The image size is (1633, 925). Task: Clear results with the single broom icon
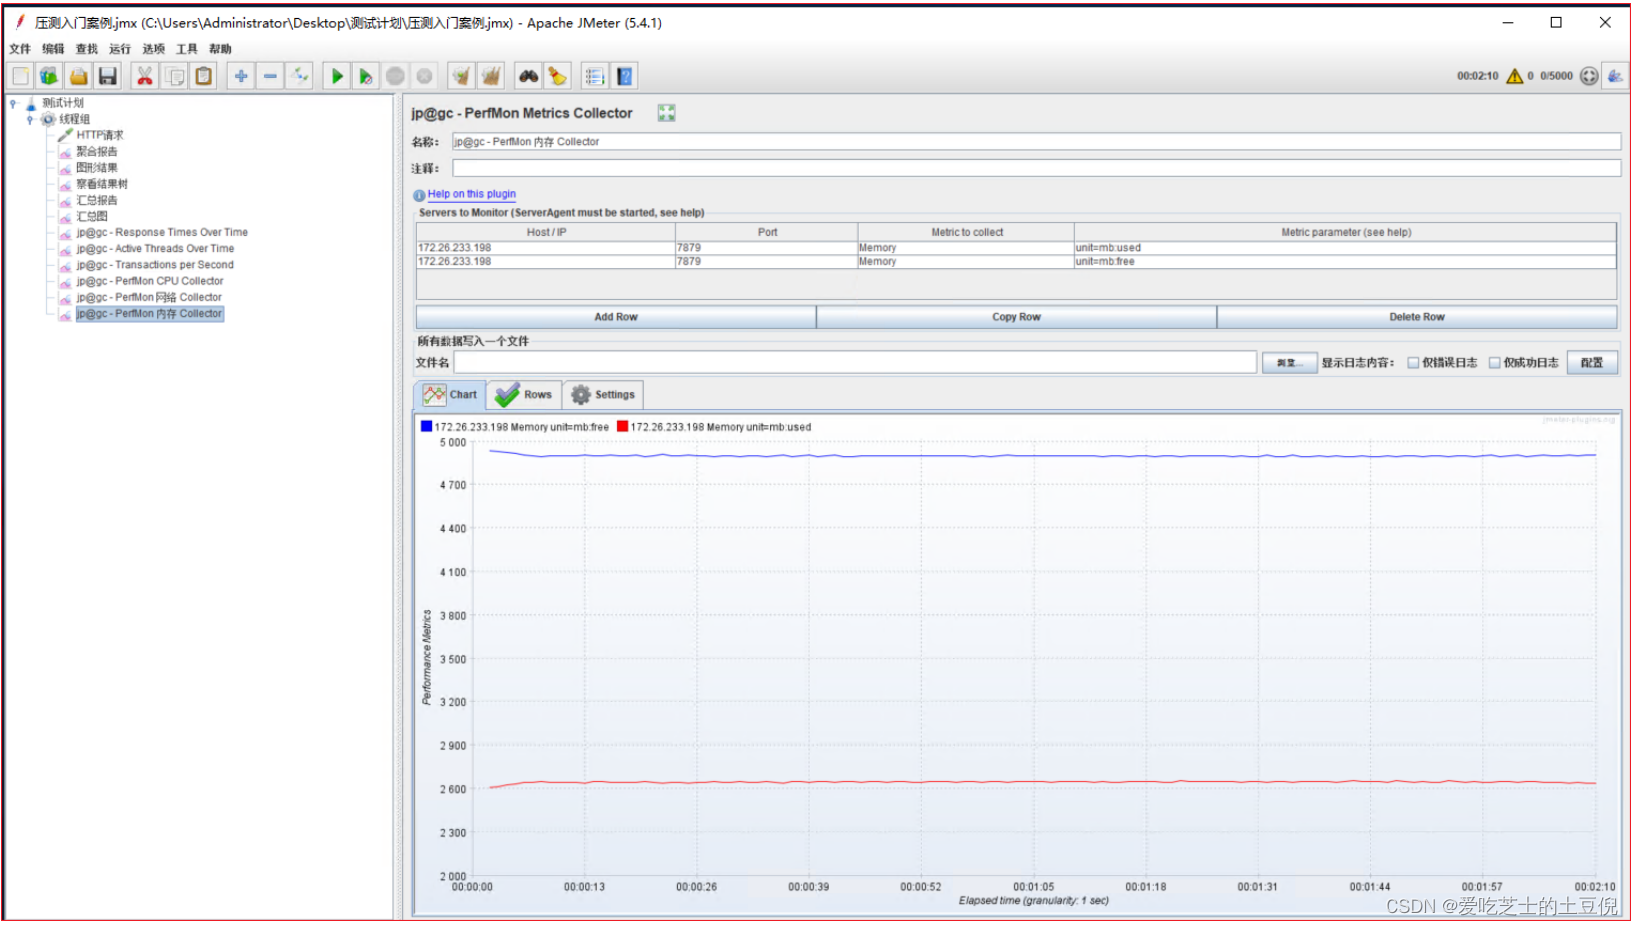tap(461, 76)
